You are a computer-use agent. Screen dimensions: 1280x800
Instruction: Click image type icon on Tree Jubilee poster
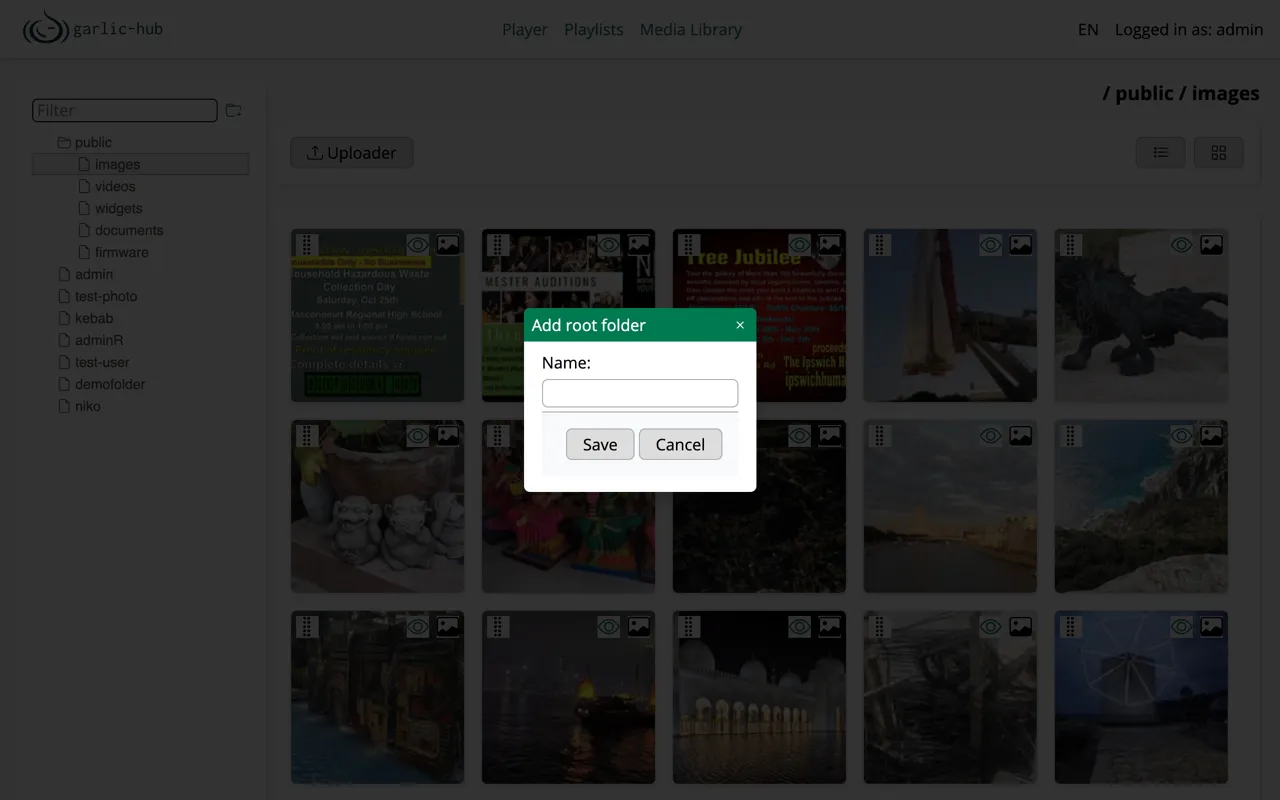point(830,244)
